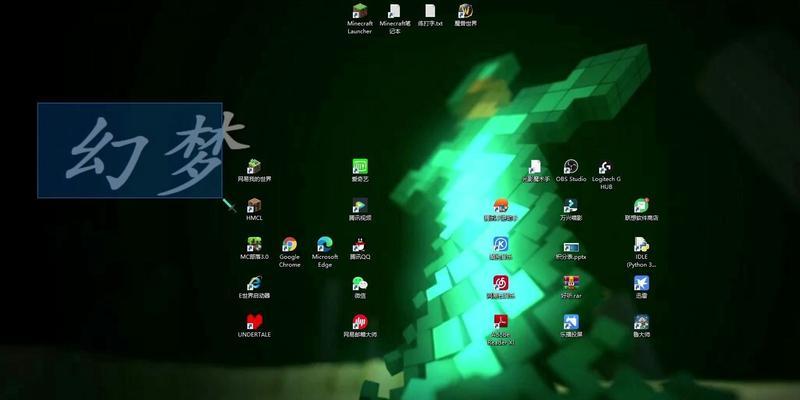Select the Microsoft Edge shortcut
800x400 pixels.
click(x=325, y=252)
